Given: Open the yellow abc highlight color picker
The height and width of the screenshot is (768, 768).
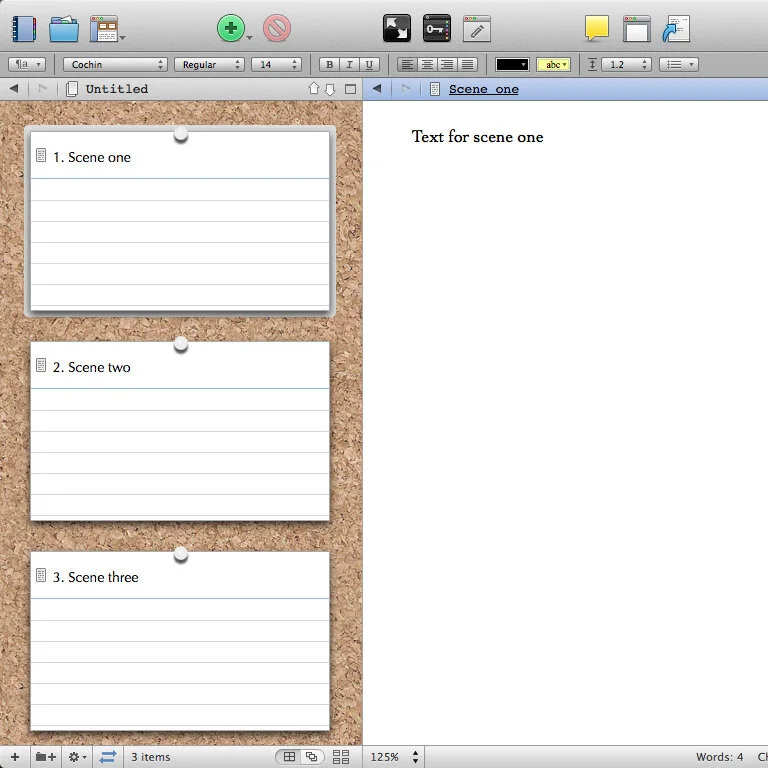Looking at the screenshot, I should (553, 64).
